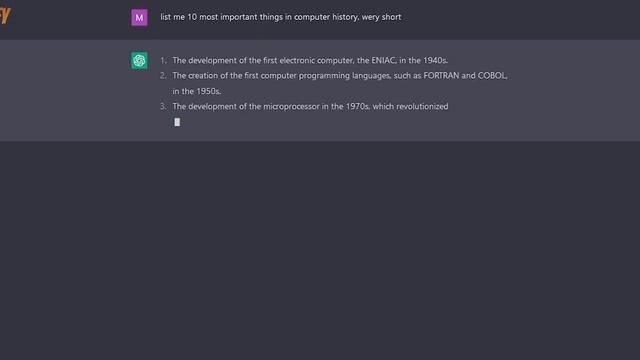Click the '1970s' text in item three

click(x=358, y=107)
